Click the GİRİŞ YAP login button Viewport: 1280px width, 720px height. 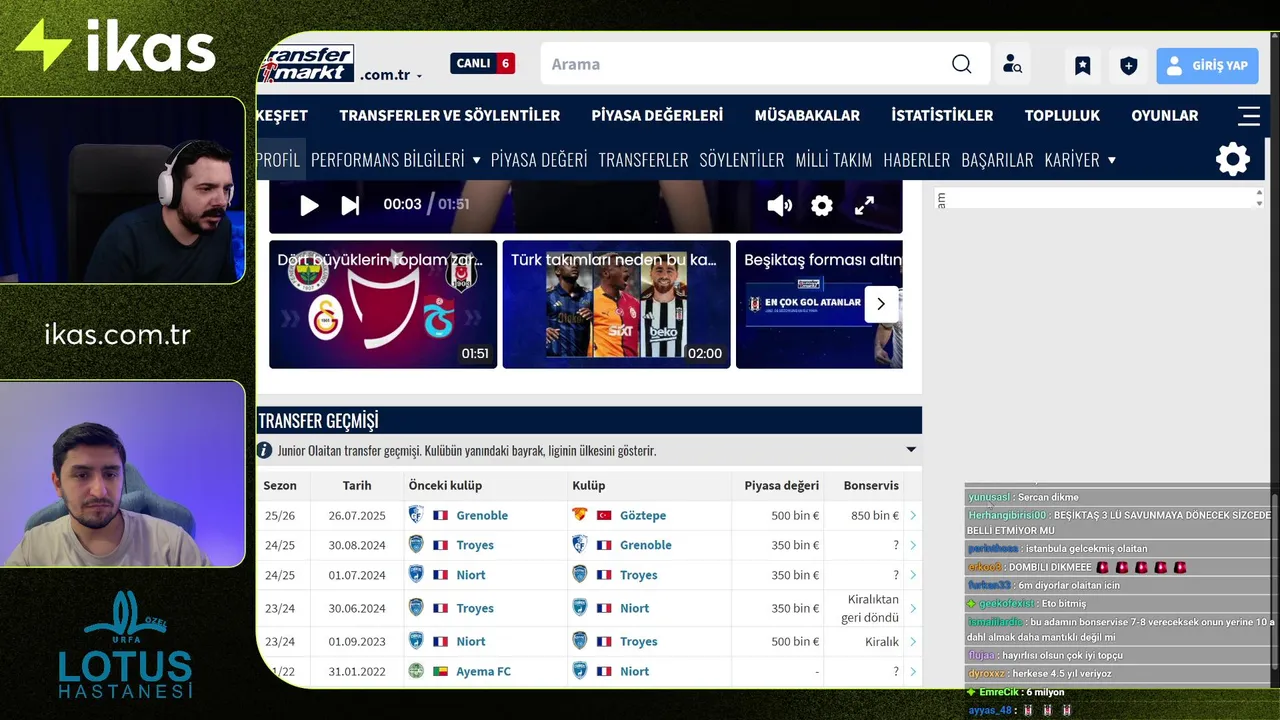coord(1207,66)
